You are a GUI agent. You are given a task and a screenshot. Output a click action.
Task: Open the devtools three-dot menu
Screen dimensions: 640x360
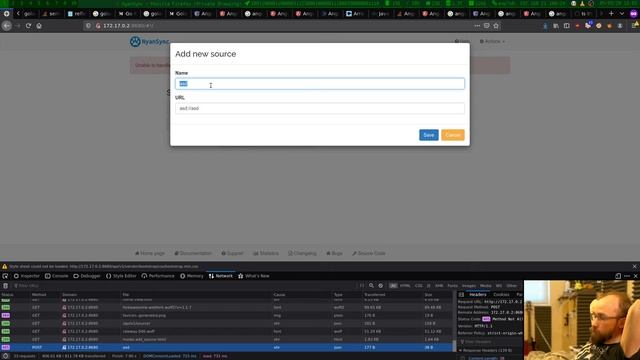(x=627, y=276)
